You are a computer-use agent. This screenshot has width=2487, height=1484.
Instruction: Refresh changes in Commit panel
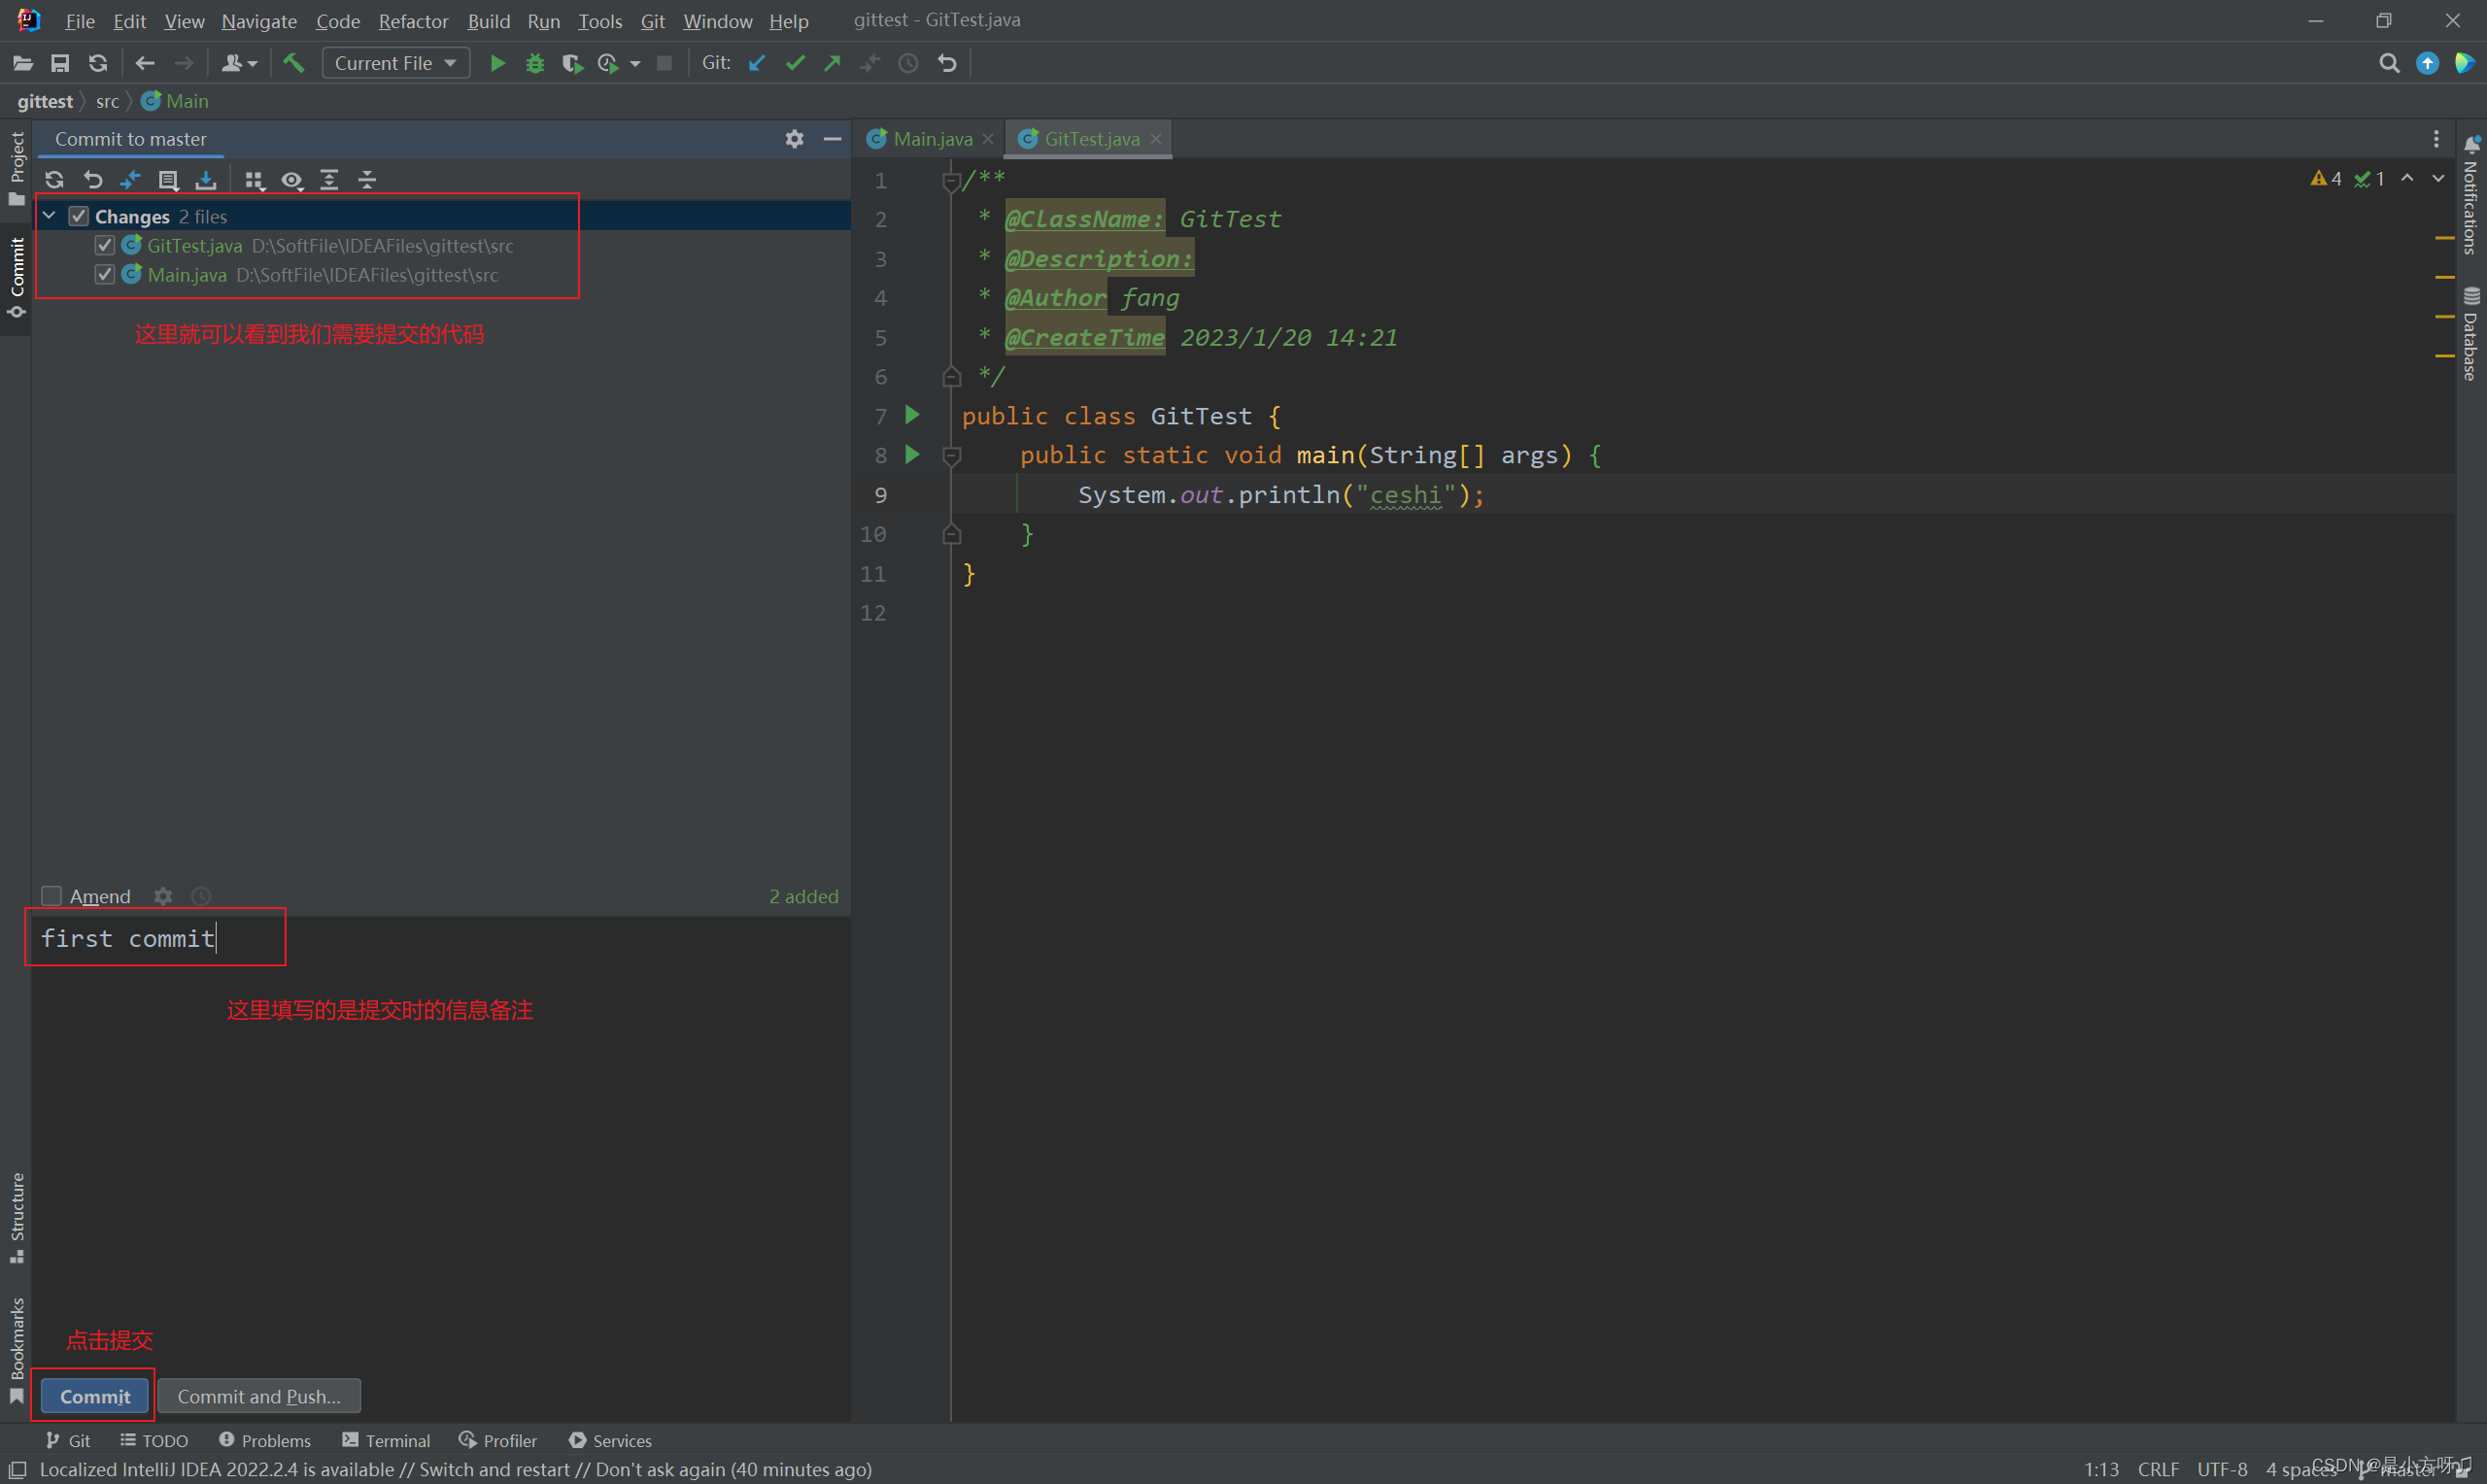55,180
